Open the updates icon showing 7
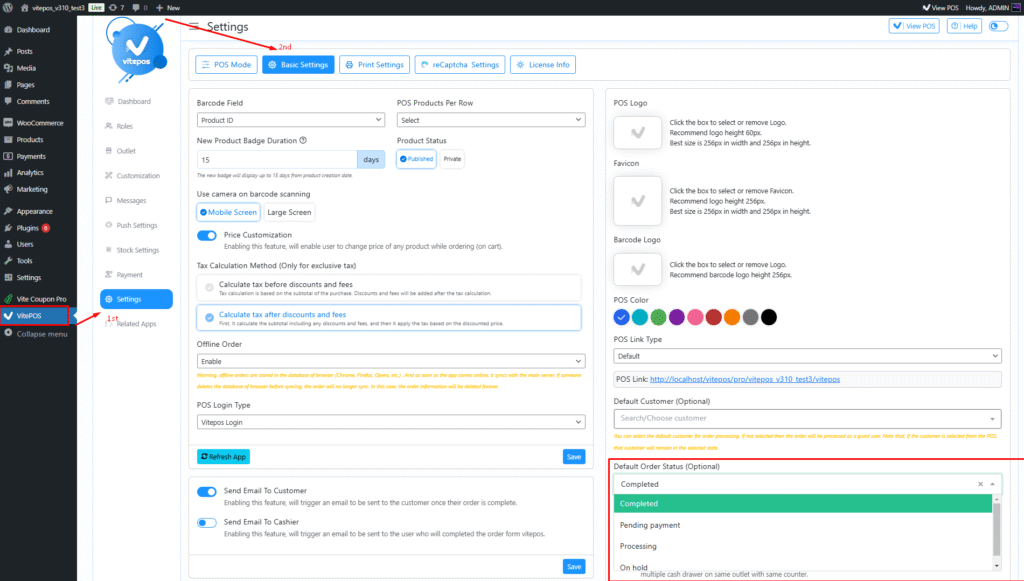This screenshot has height=581, width=1024. pos(116,8)
